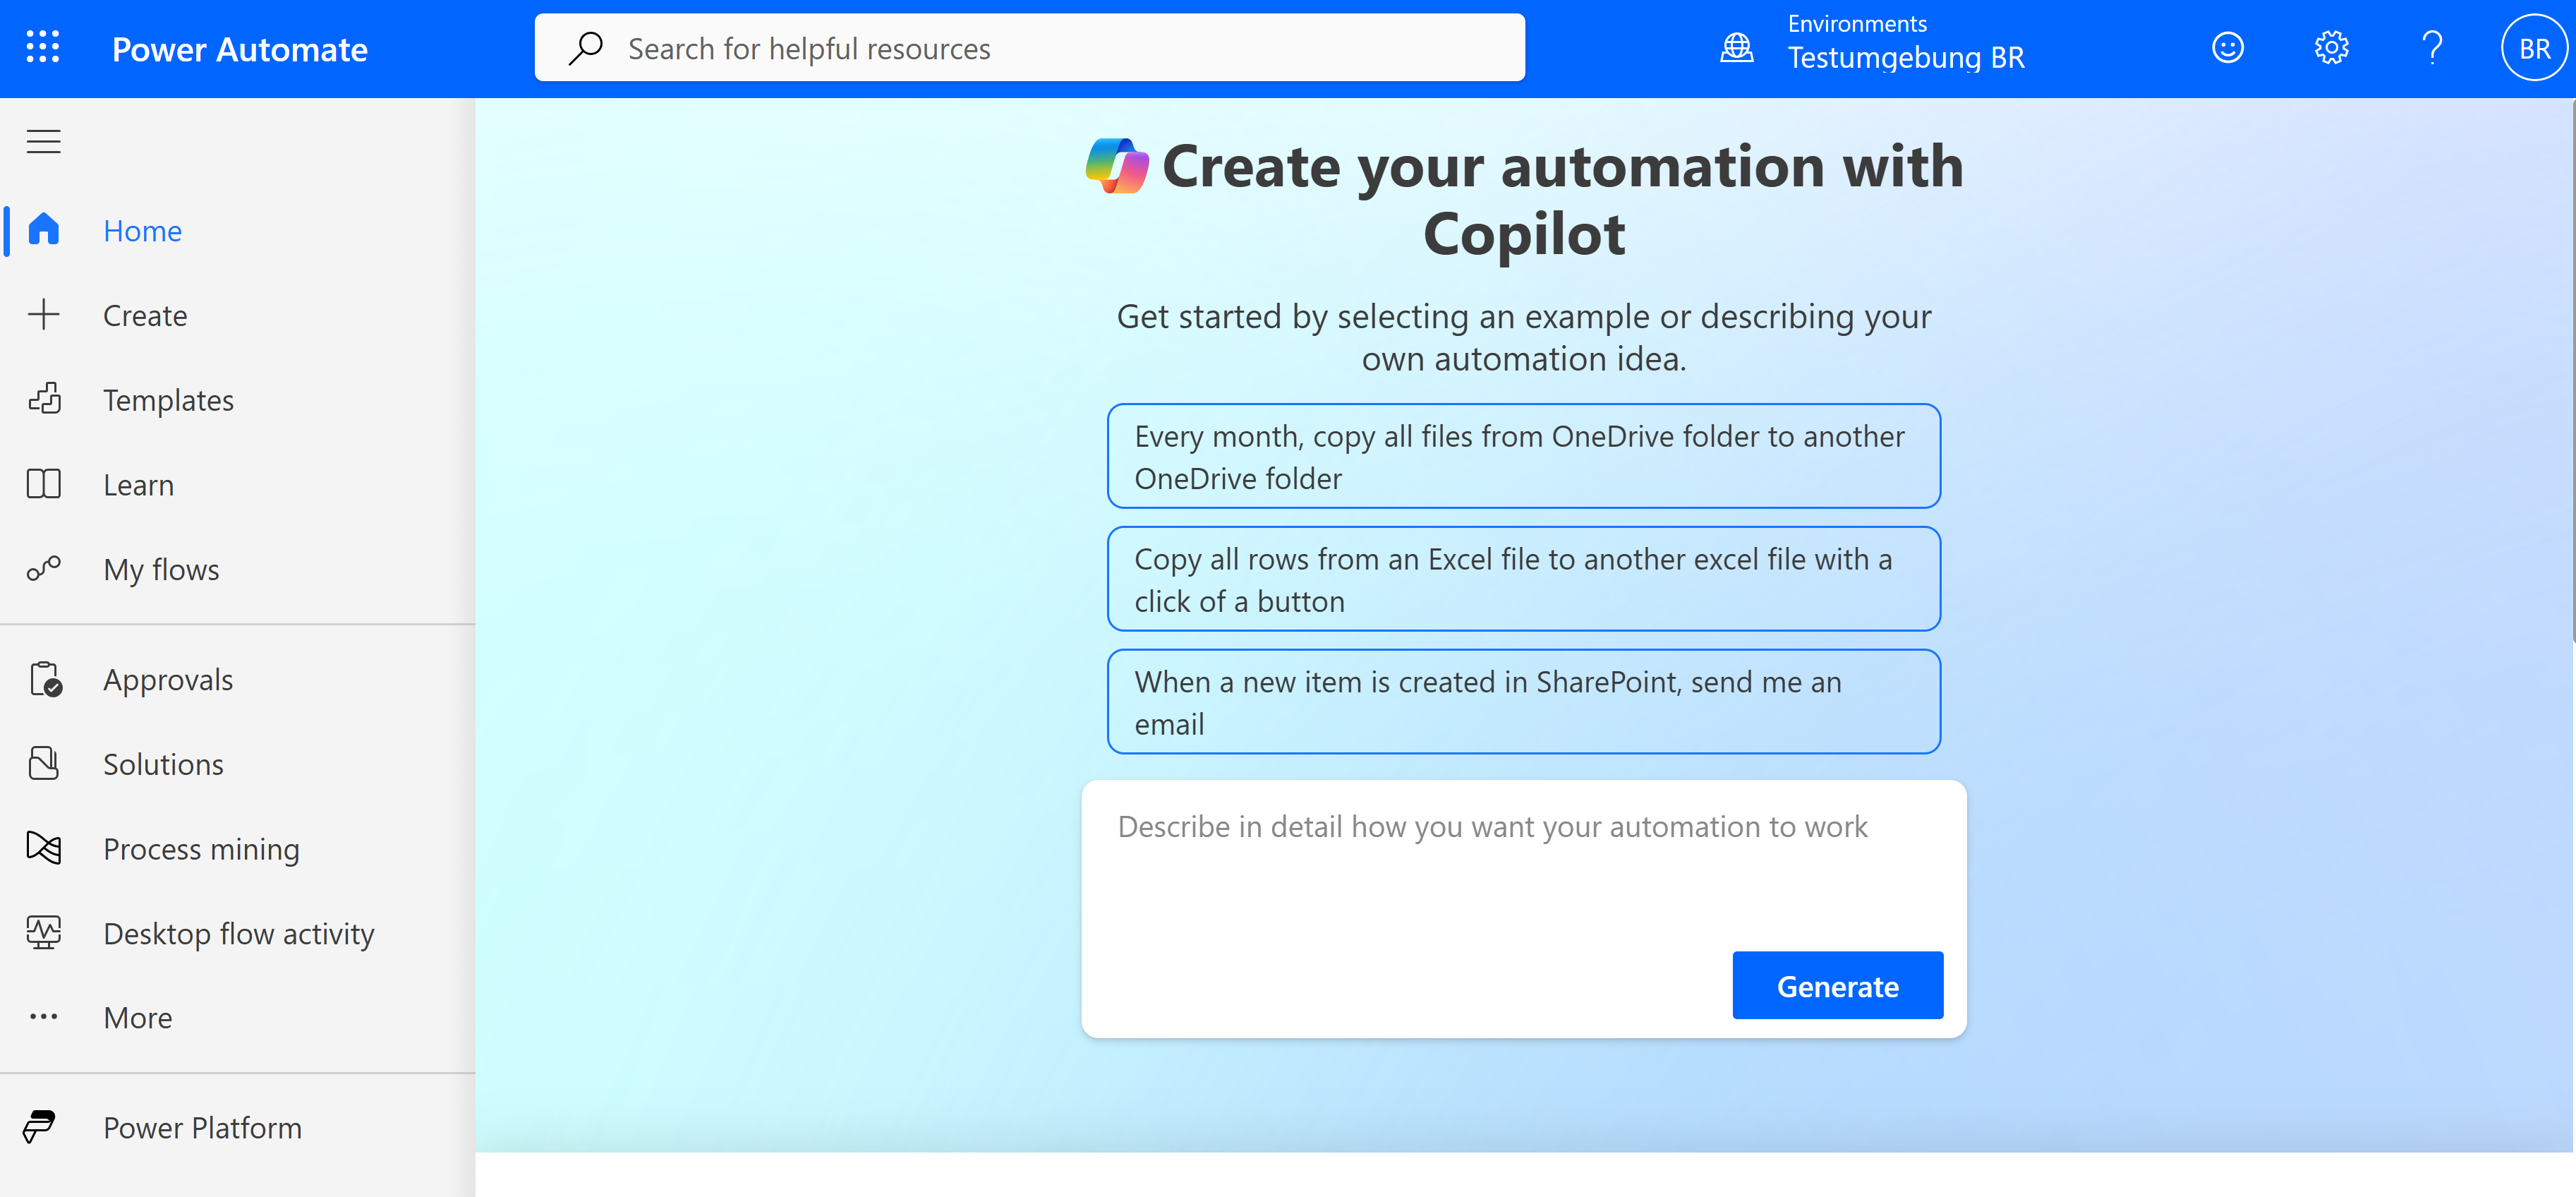Click the Solutions icon in sidebar
The height and width of the screenshot is (1197, 2576).
pos(44,763)
